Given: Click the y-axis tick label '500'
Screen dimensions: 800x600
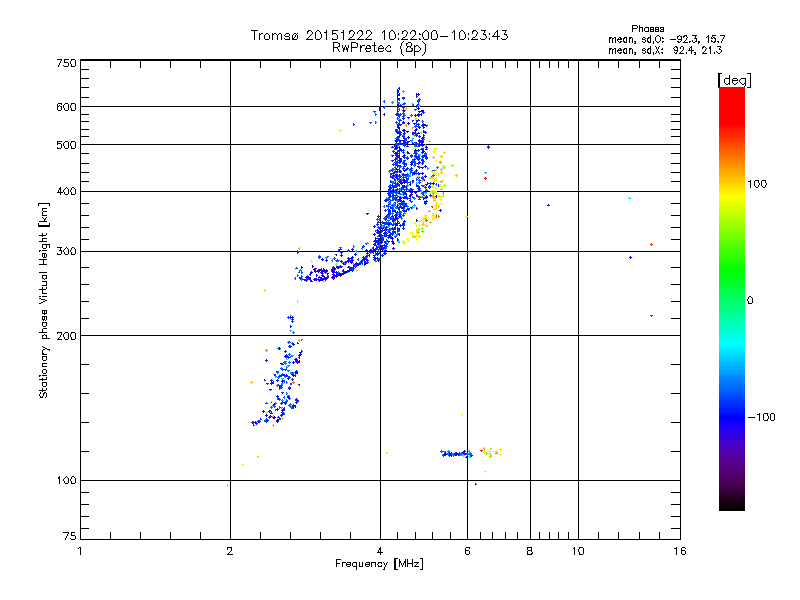Looking at the screenshot, I should [66, 145].
